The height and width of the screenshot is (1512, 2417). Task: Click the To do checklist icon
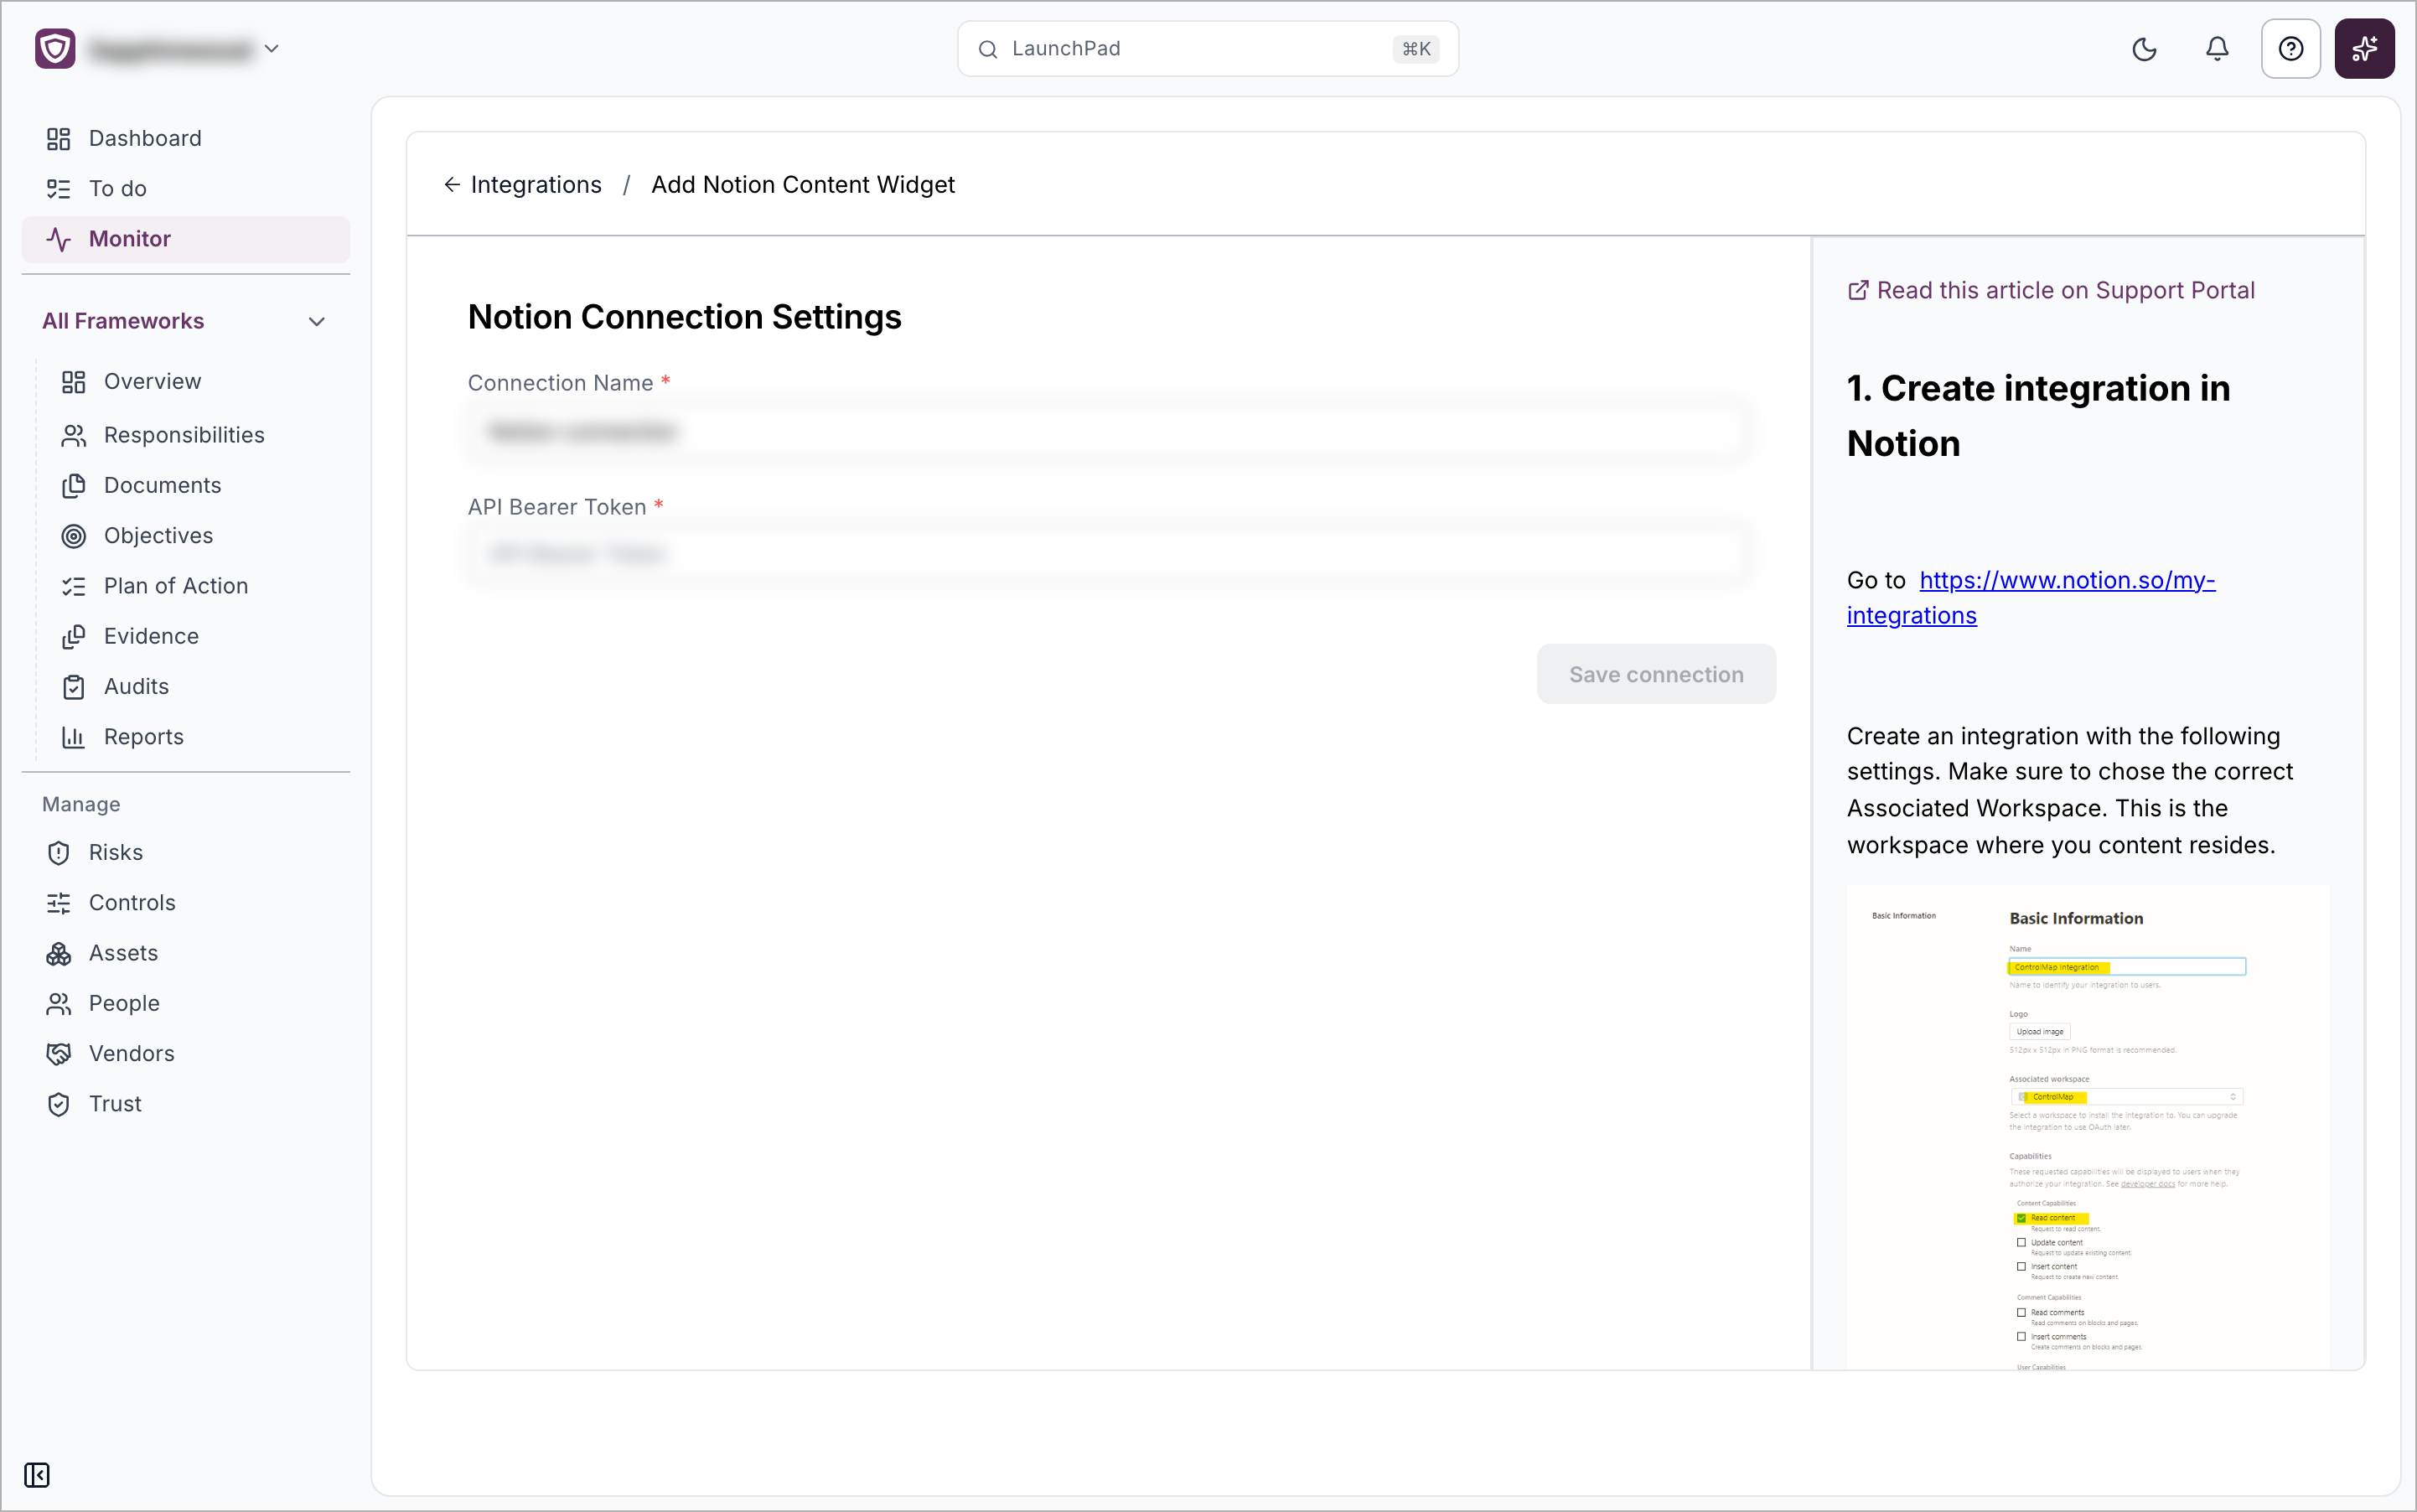pos(58,189)
